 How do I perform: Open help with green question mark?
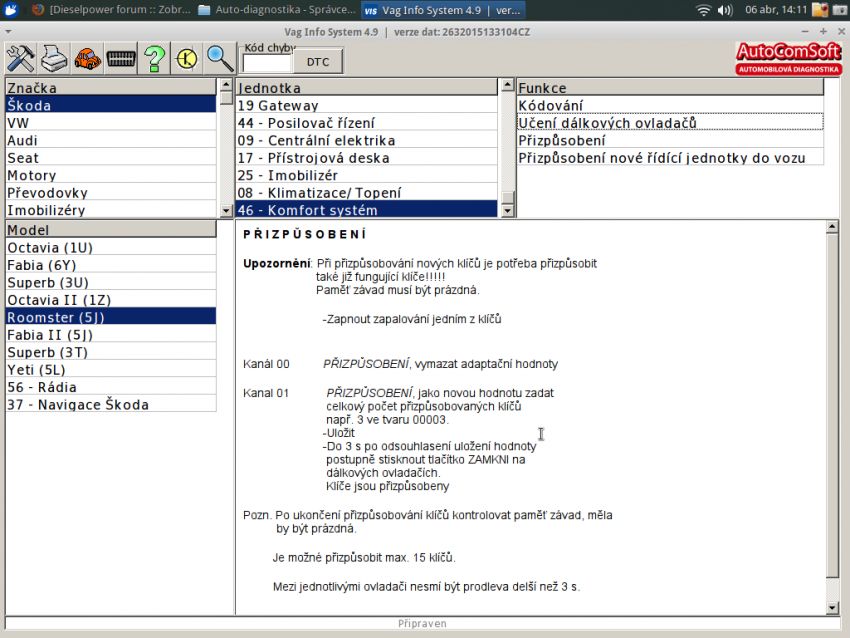point(154,58)
